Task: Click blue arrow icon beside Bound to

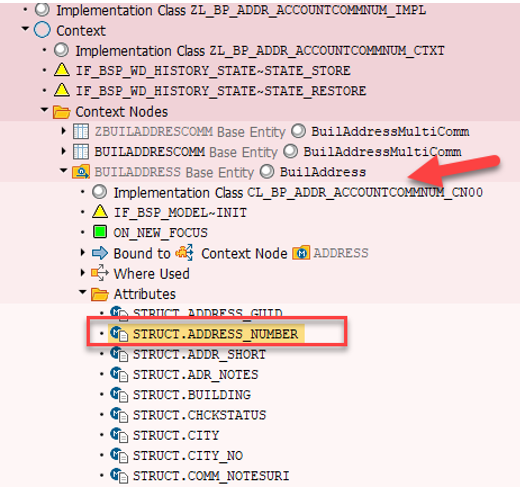Action: coord(100,253)
